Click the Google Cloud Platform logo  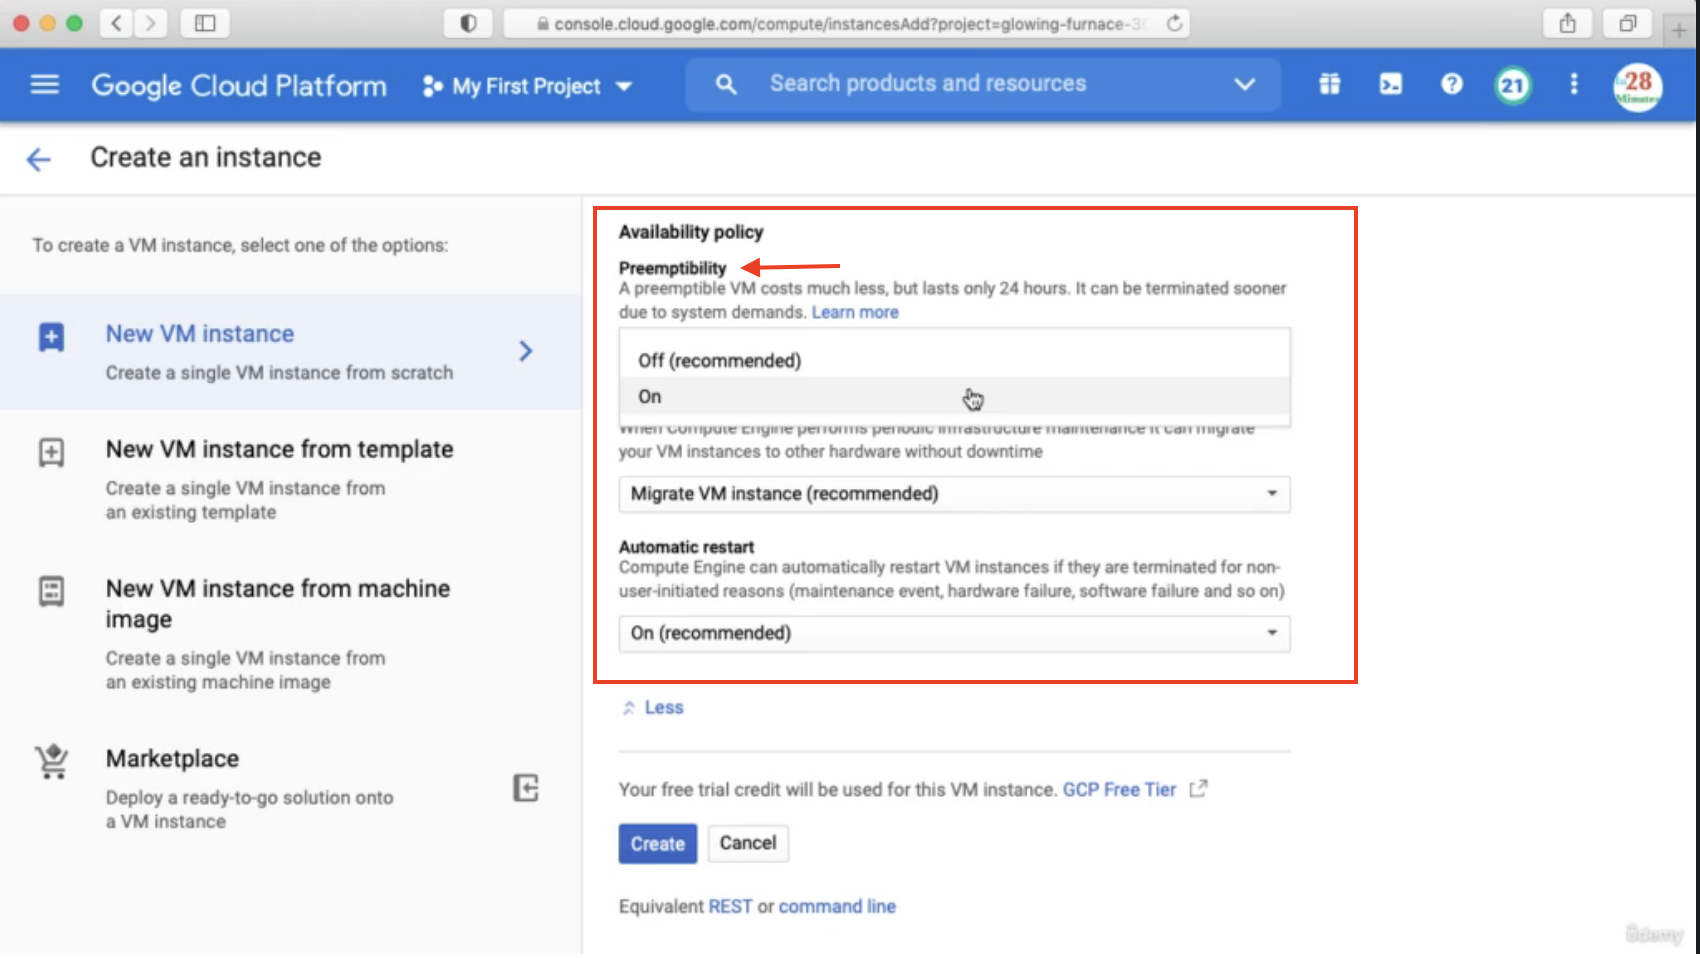click(x=239, y=86)
